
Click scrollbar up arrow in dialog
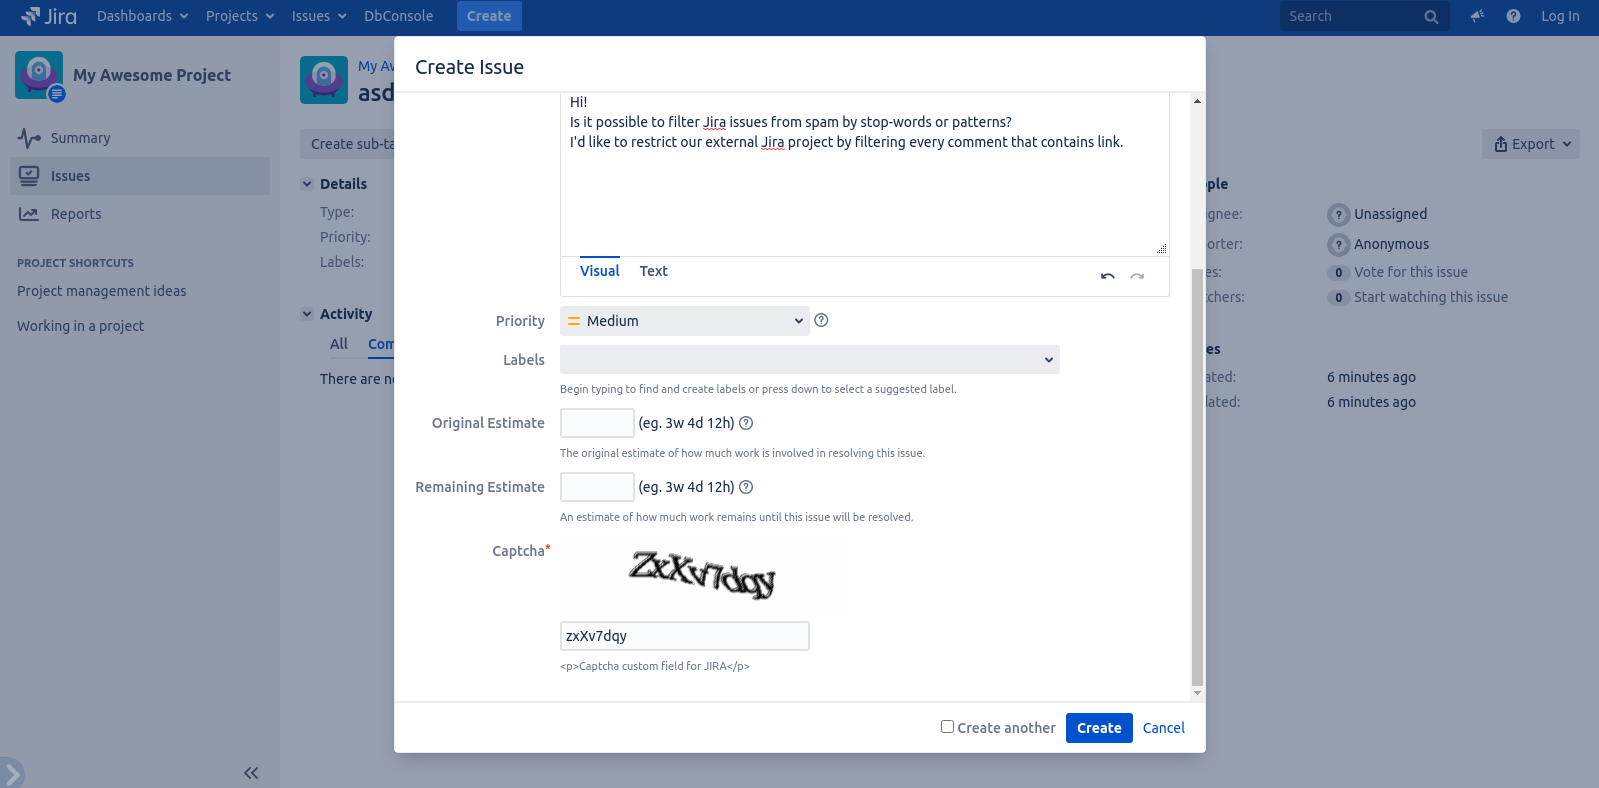1197,101
